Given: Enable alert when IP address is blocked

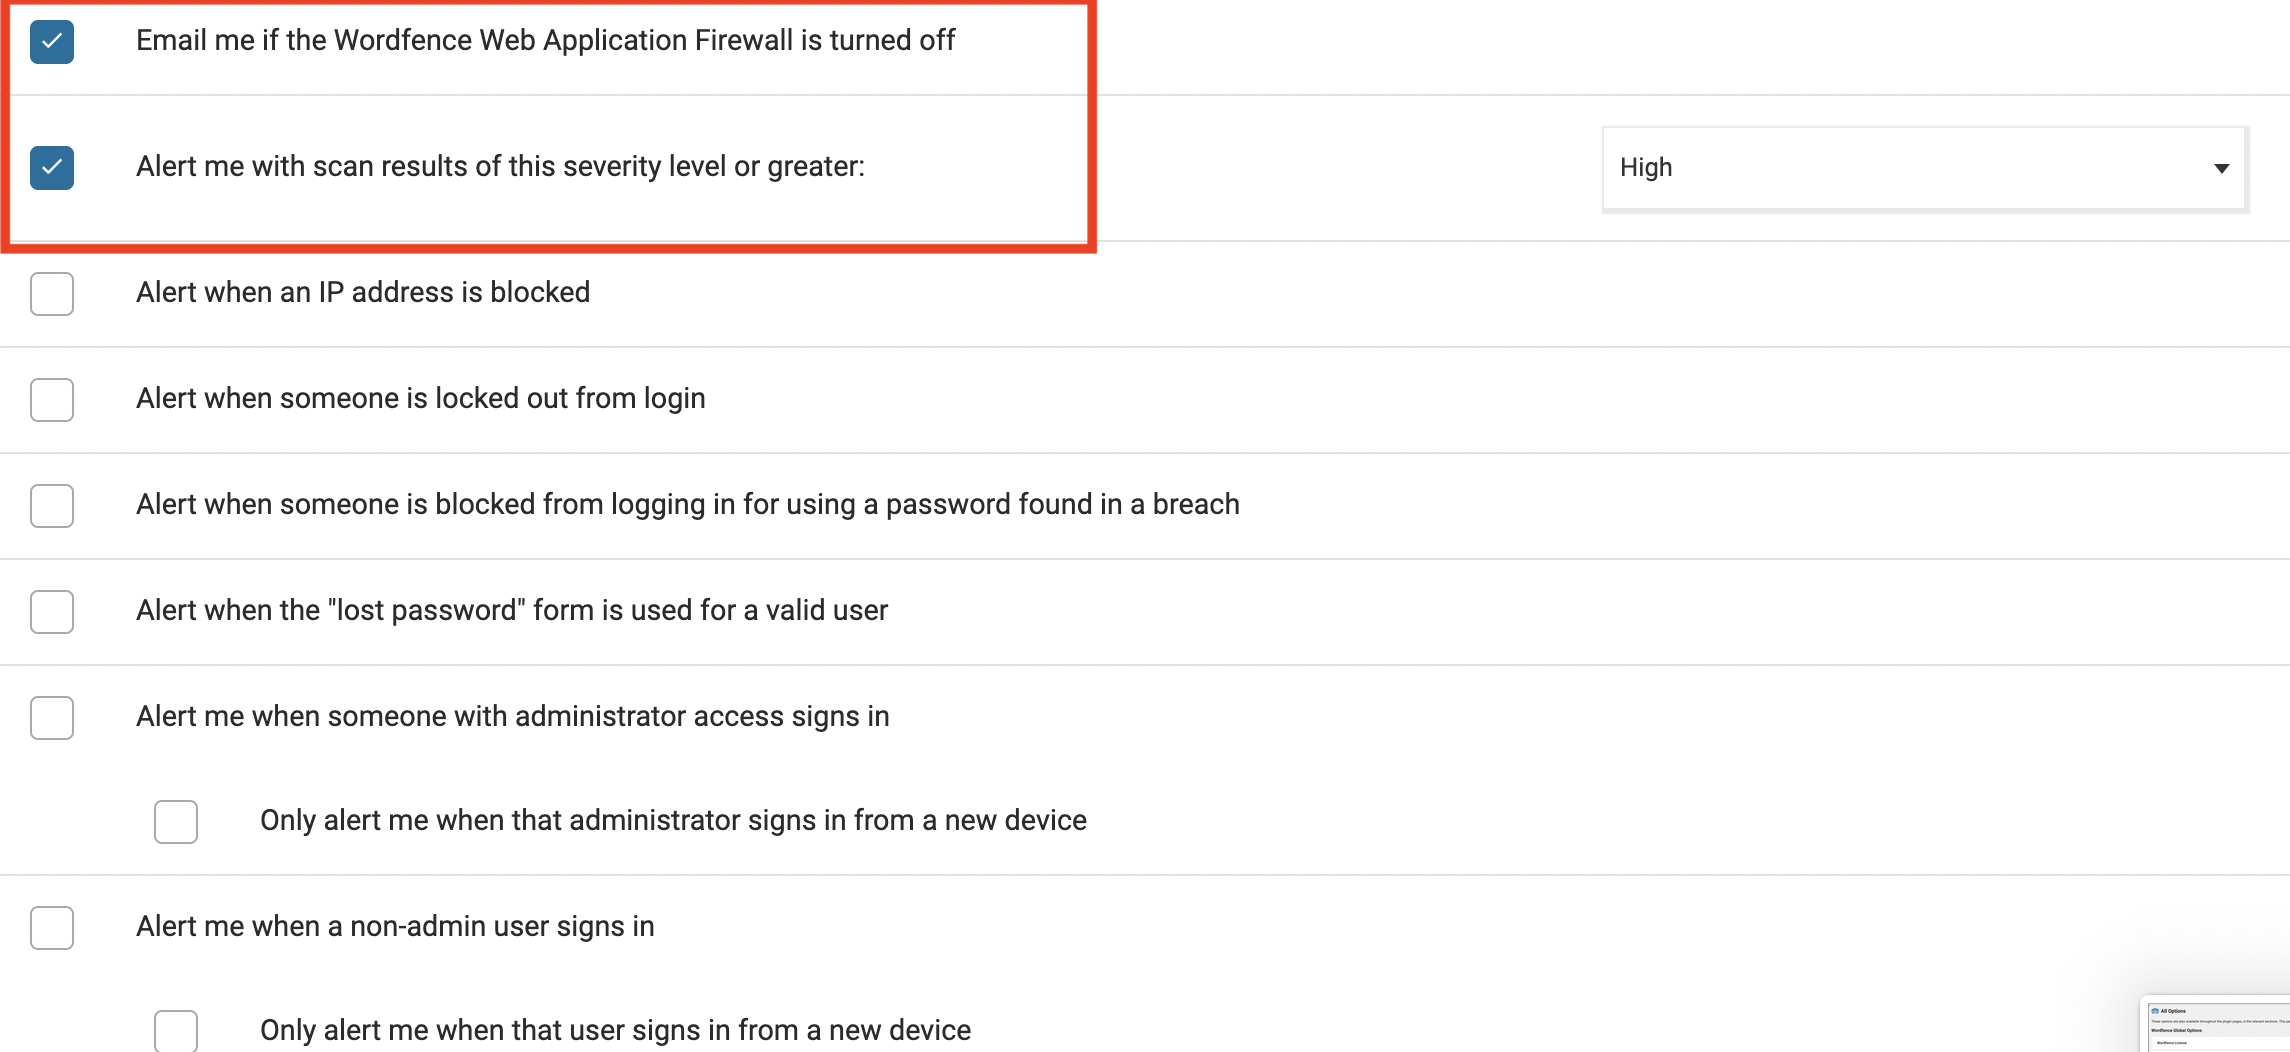Looking at the screenshot, I should (52, 294).
